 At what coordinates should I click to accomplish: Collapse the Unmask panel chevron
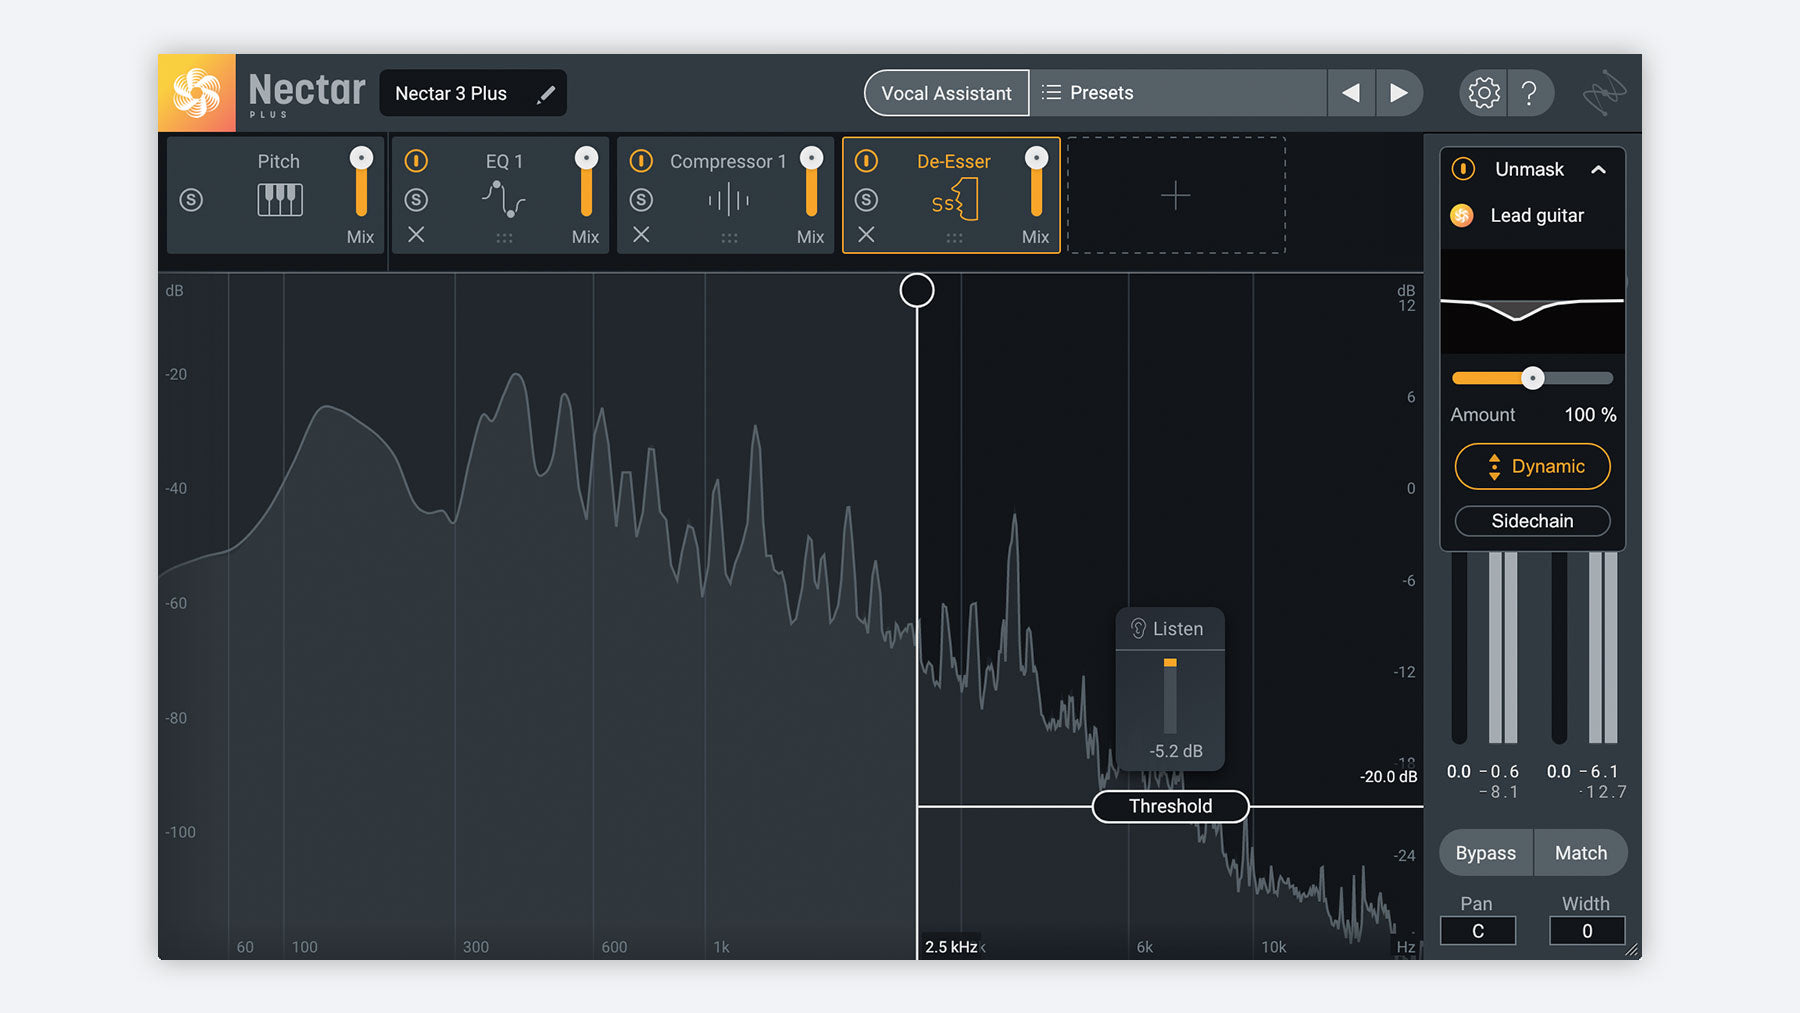point(1598,170)
